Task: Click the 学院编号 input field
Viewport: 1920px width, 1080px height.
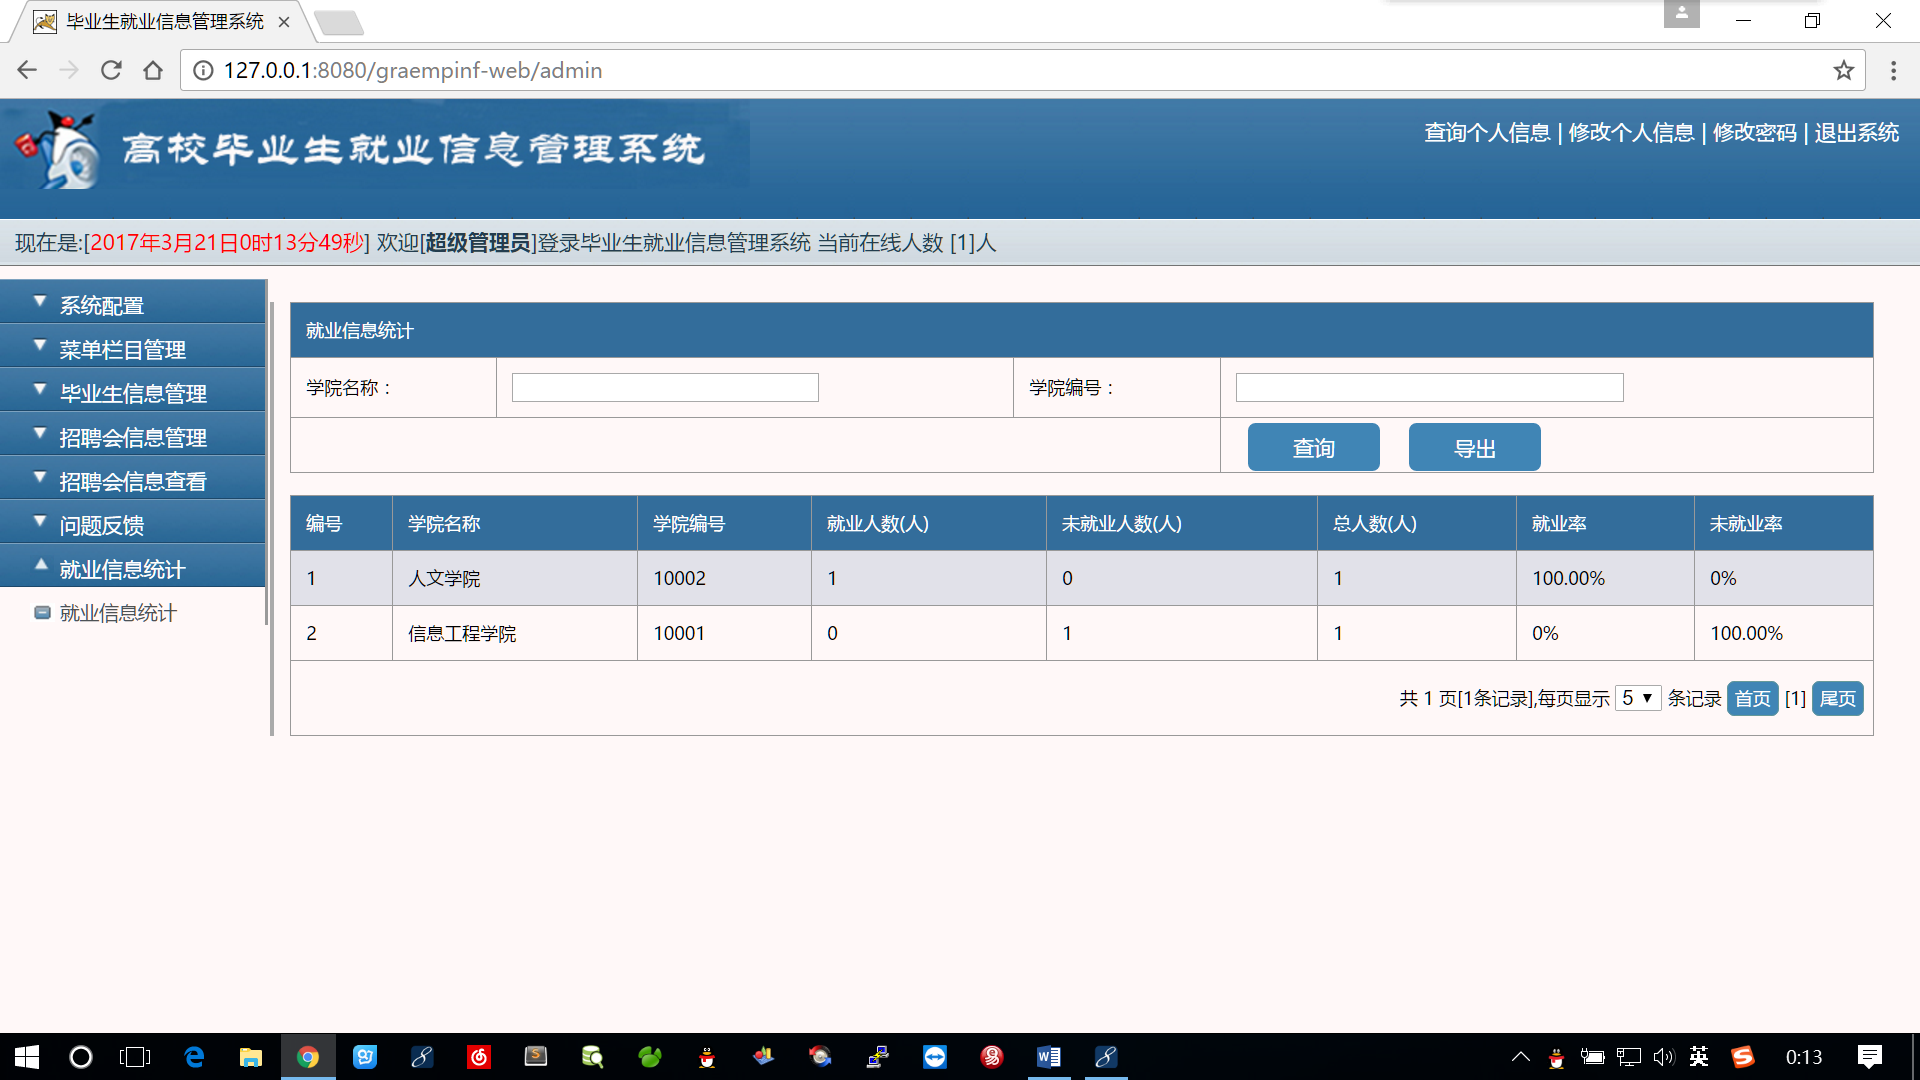Action: tap(1428, 388)
